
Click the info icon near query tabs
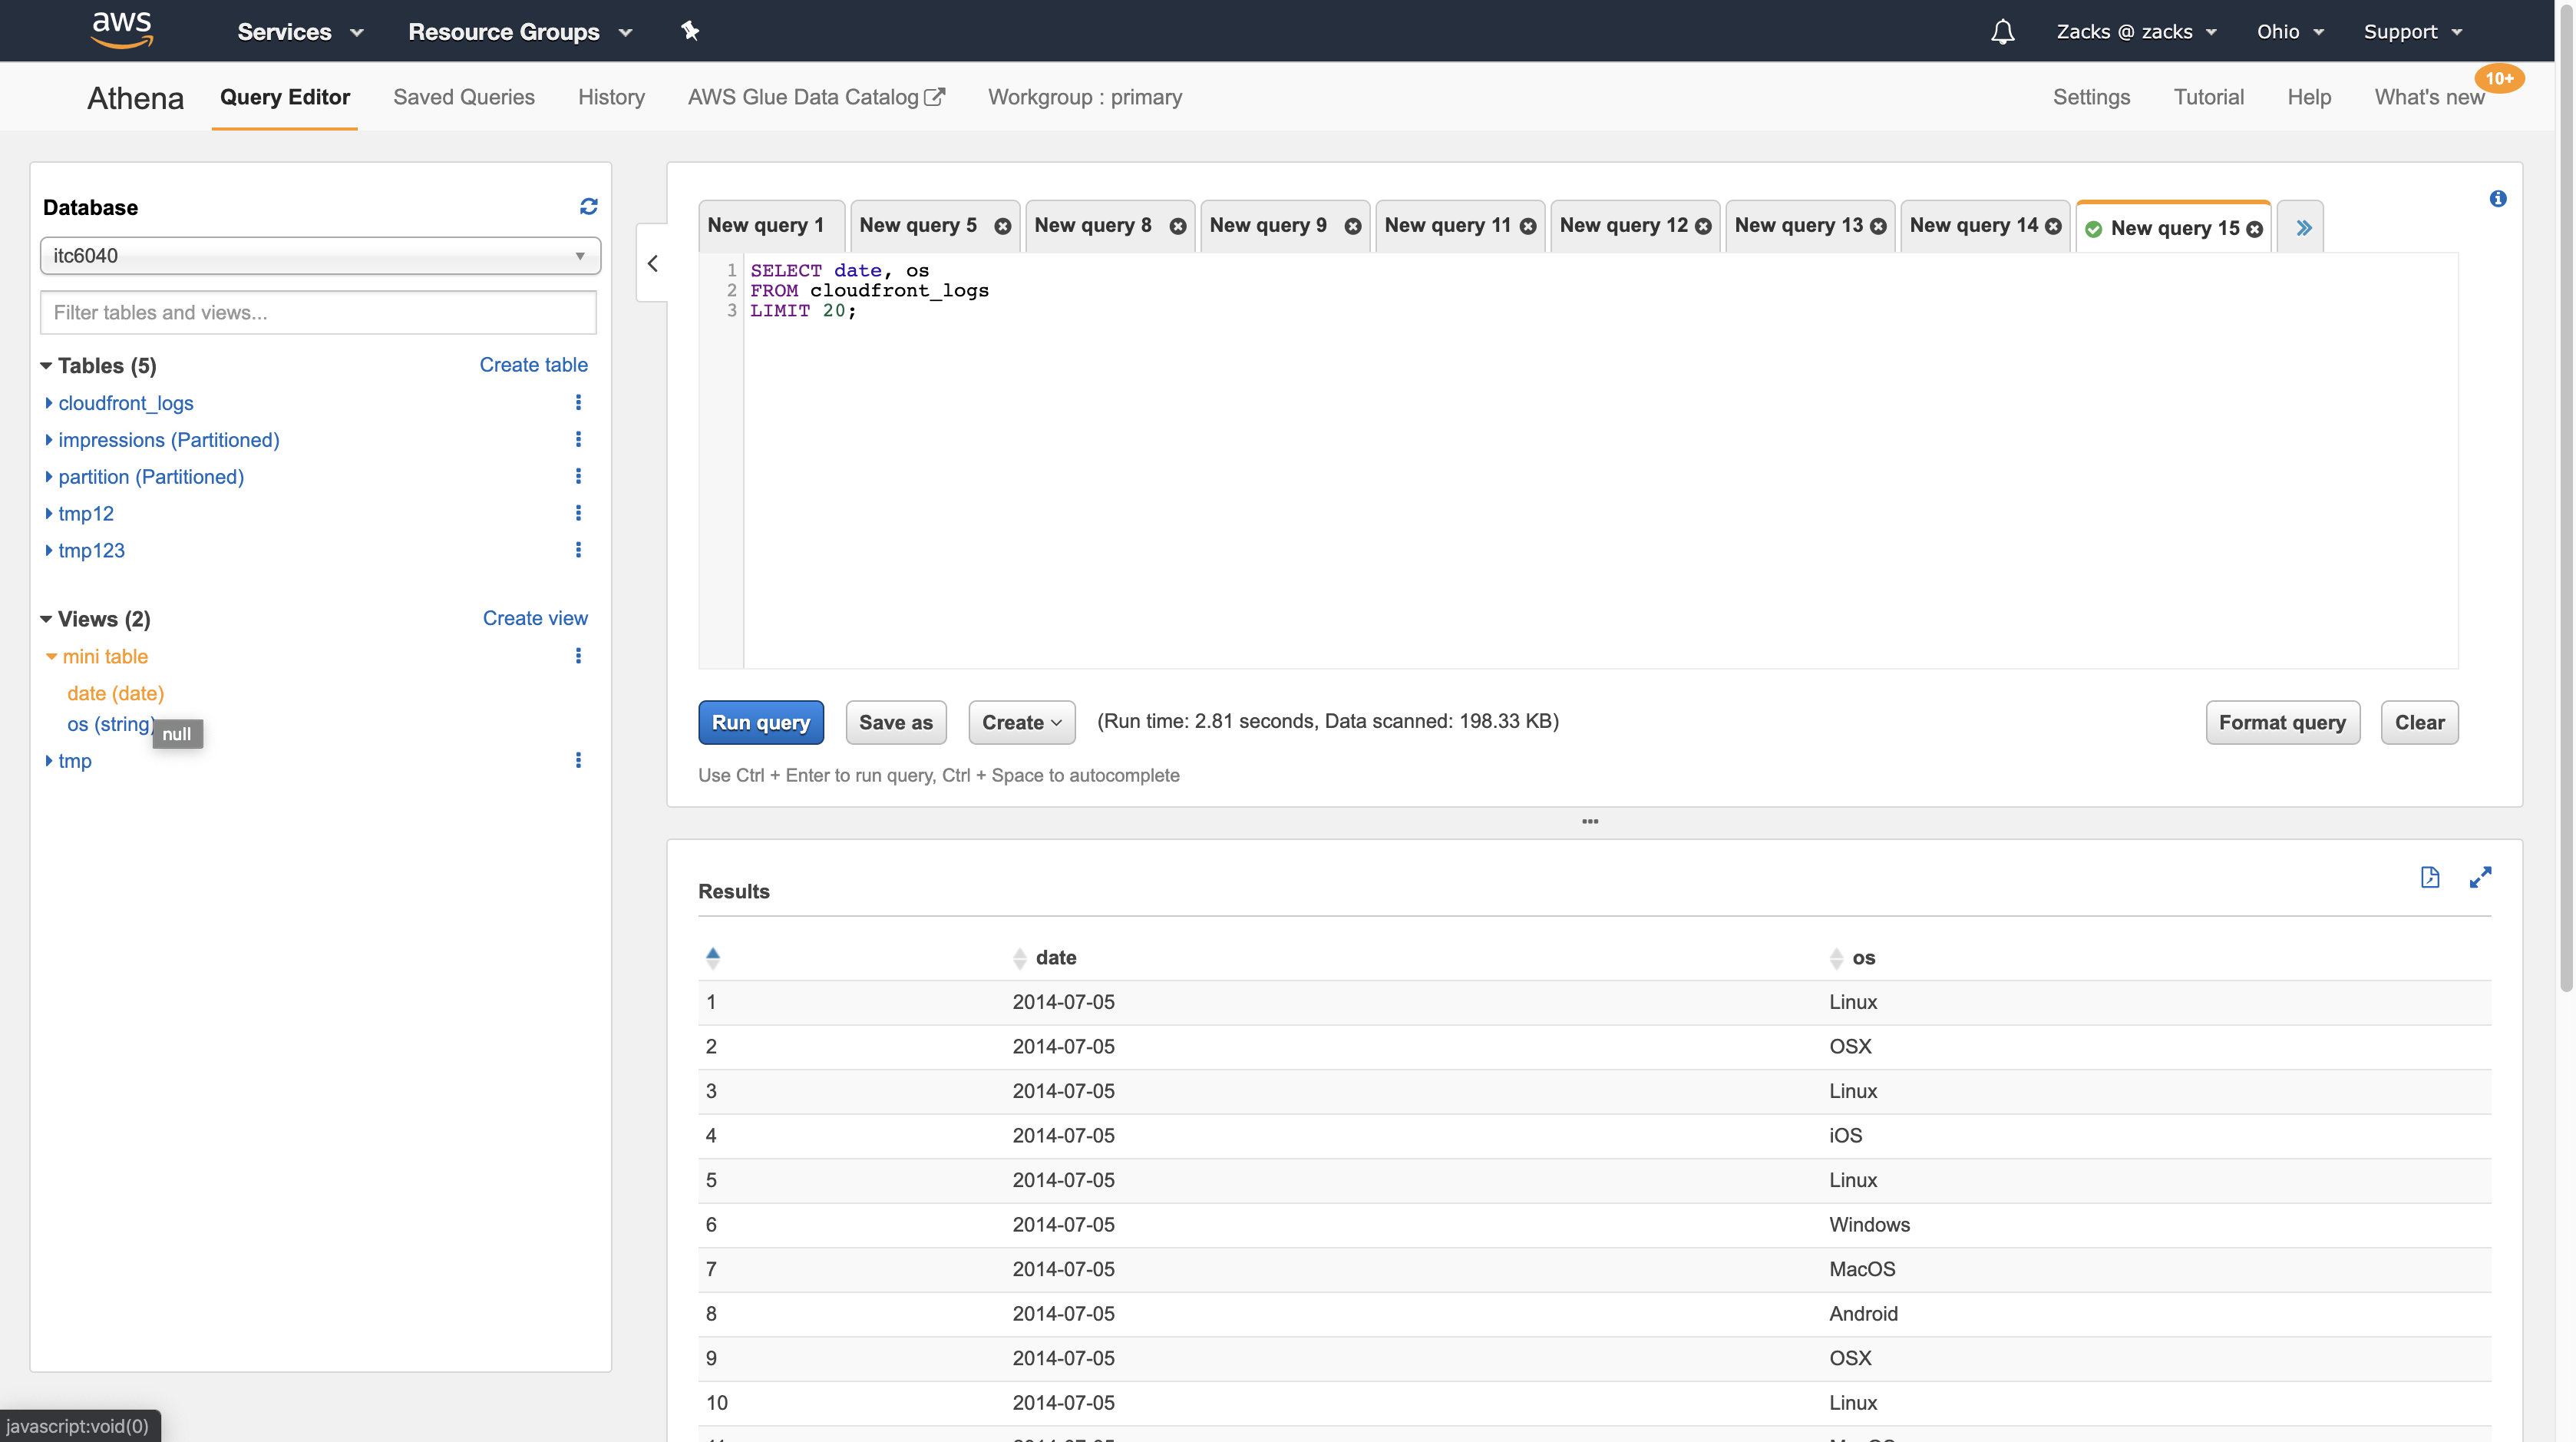click(x=2497, y=198)
